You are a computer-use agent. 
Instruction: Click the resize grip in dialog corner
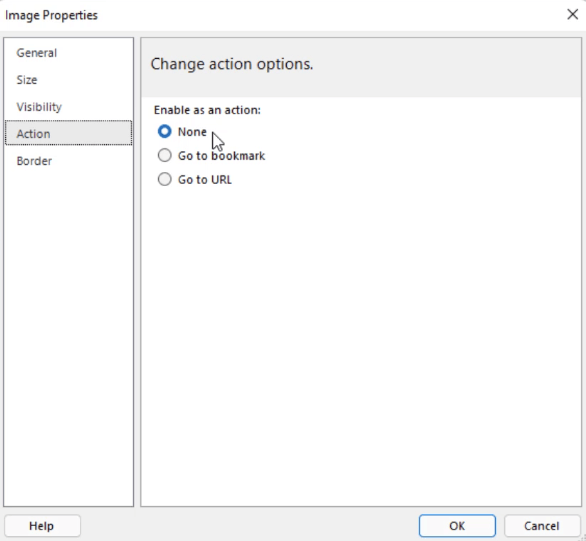pyautogui.click(x=583, y=538)
